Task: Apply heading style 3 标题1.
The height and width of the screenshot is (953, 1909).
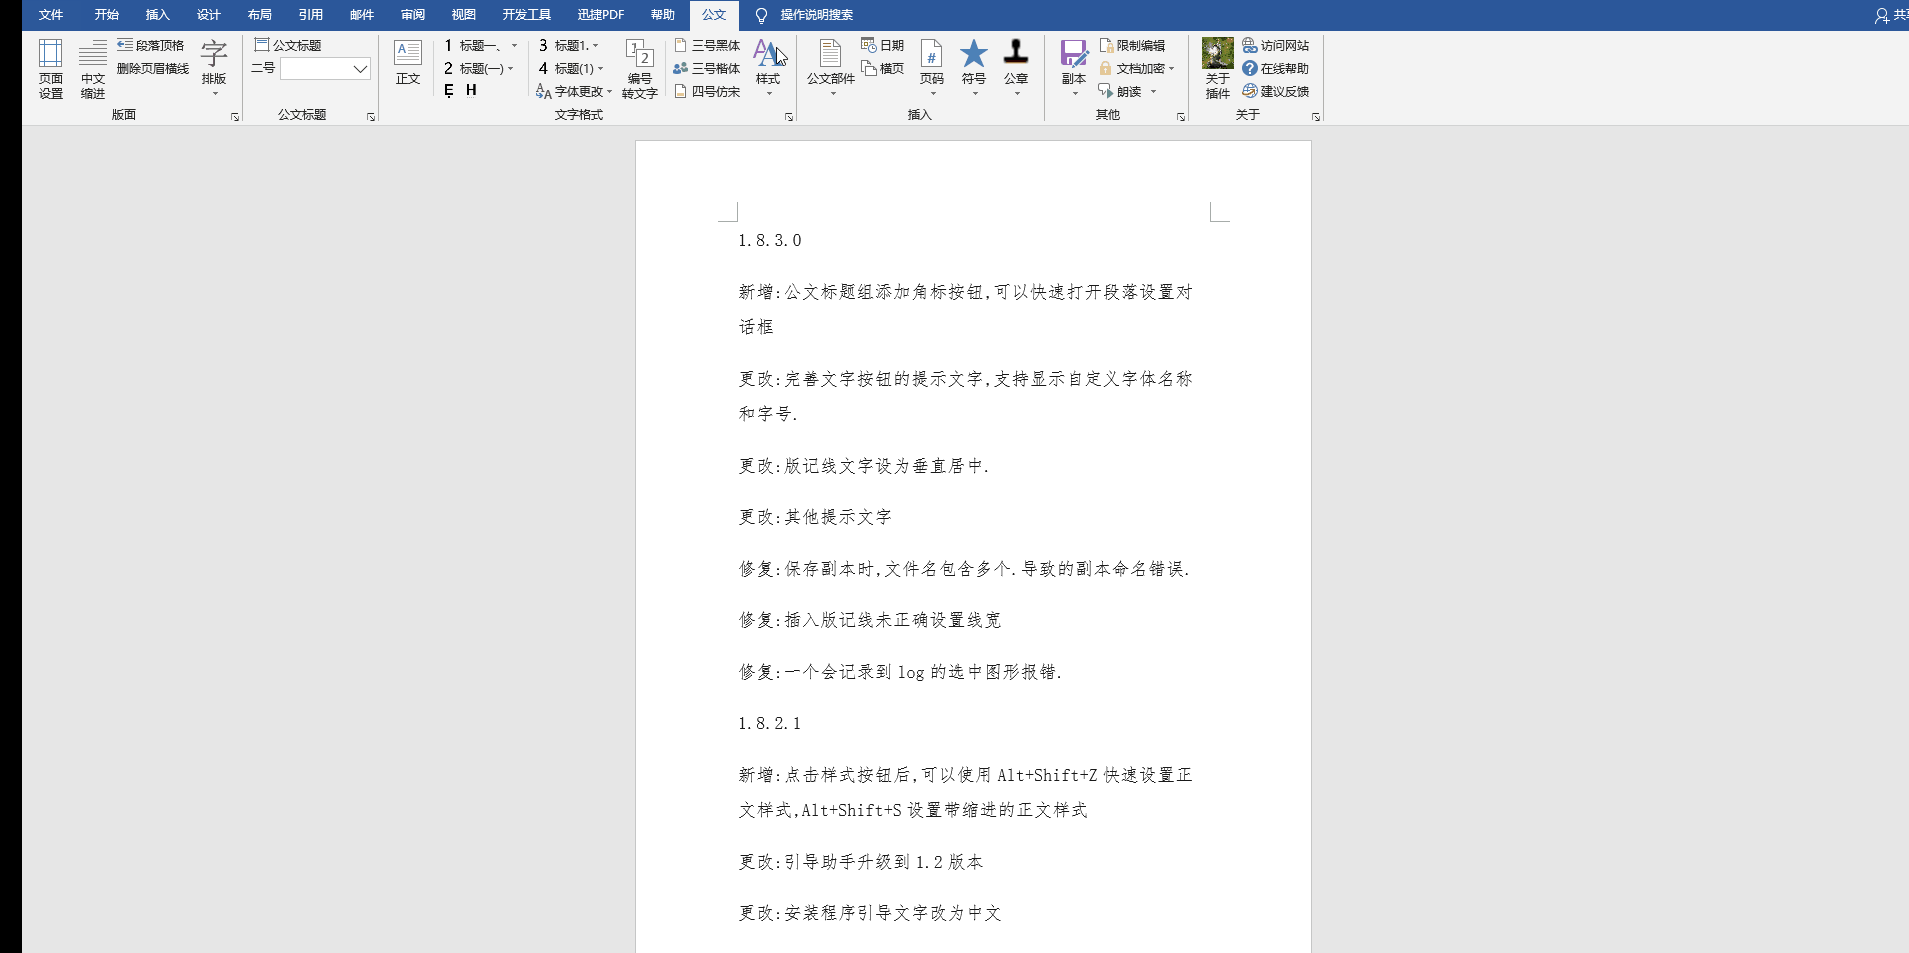Action: (564, 45)
